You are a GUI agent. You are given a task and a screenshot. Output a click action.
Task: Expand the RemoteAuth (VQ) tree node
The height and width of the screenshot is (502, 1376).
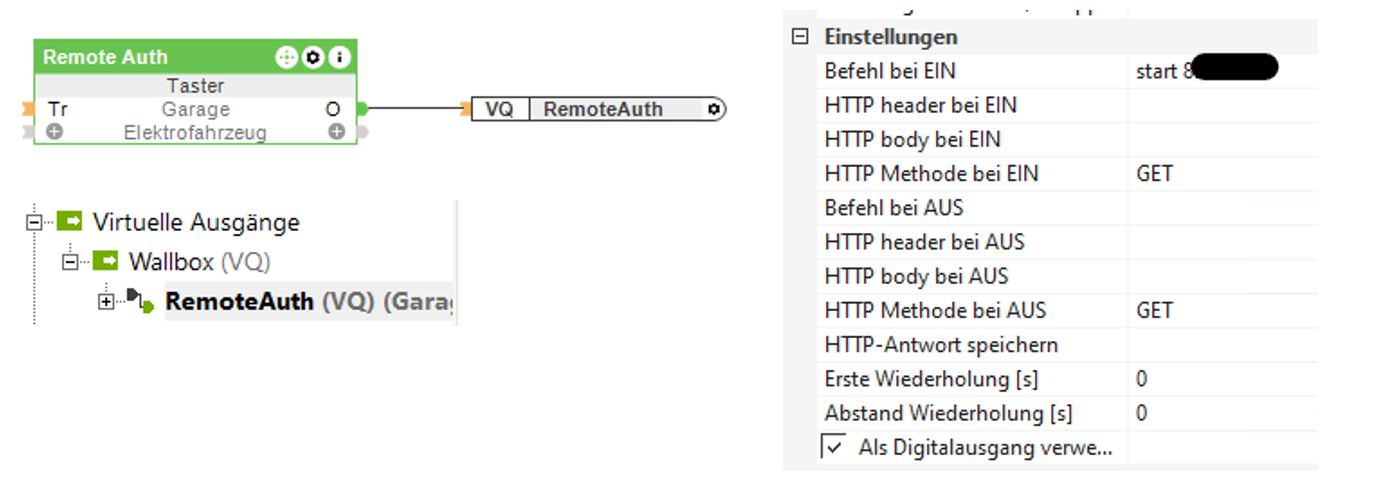(x=106, y=302)
